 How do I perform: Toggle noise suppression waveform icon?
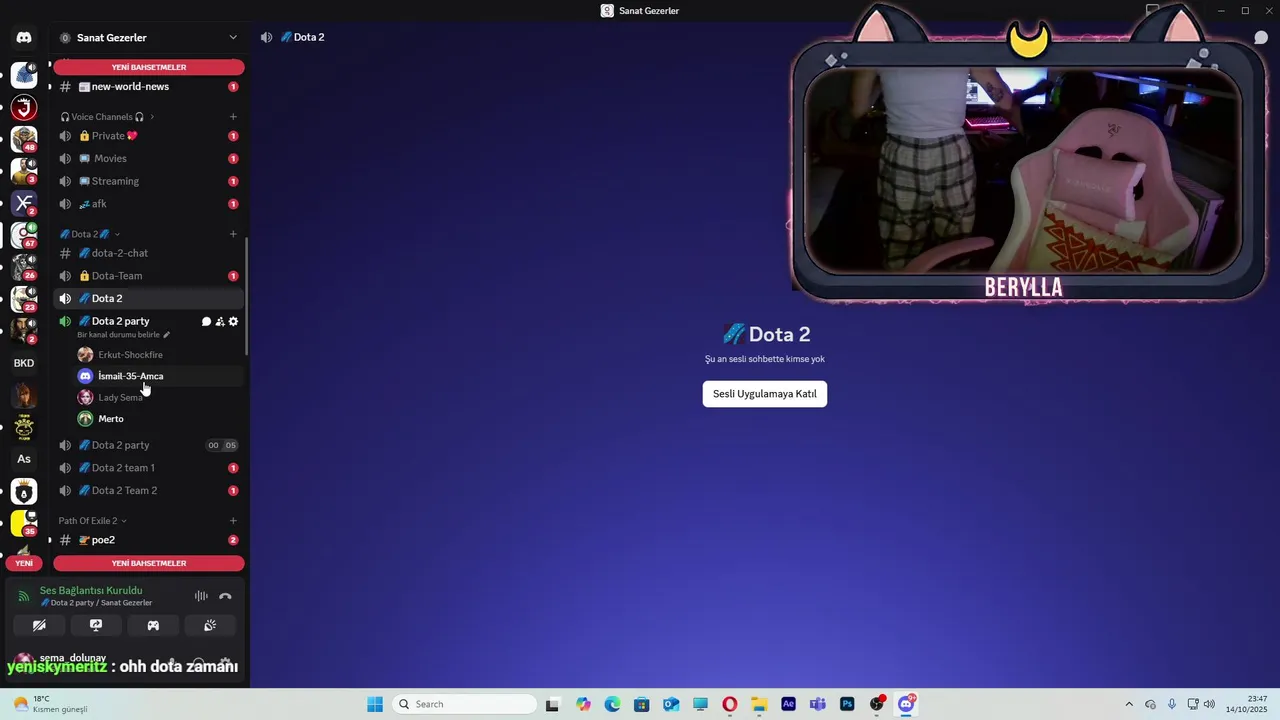pyautogui.click(x=201, y=596)
